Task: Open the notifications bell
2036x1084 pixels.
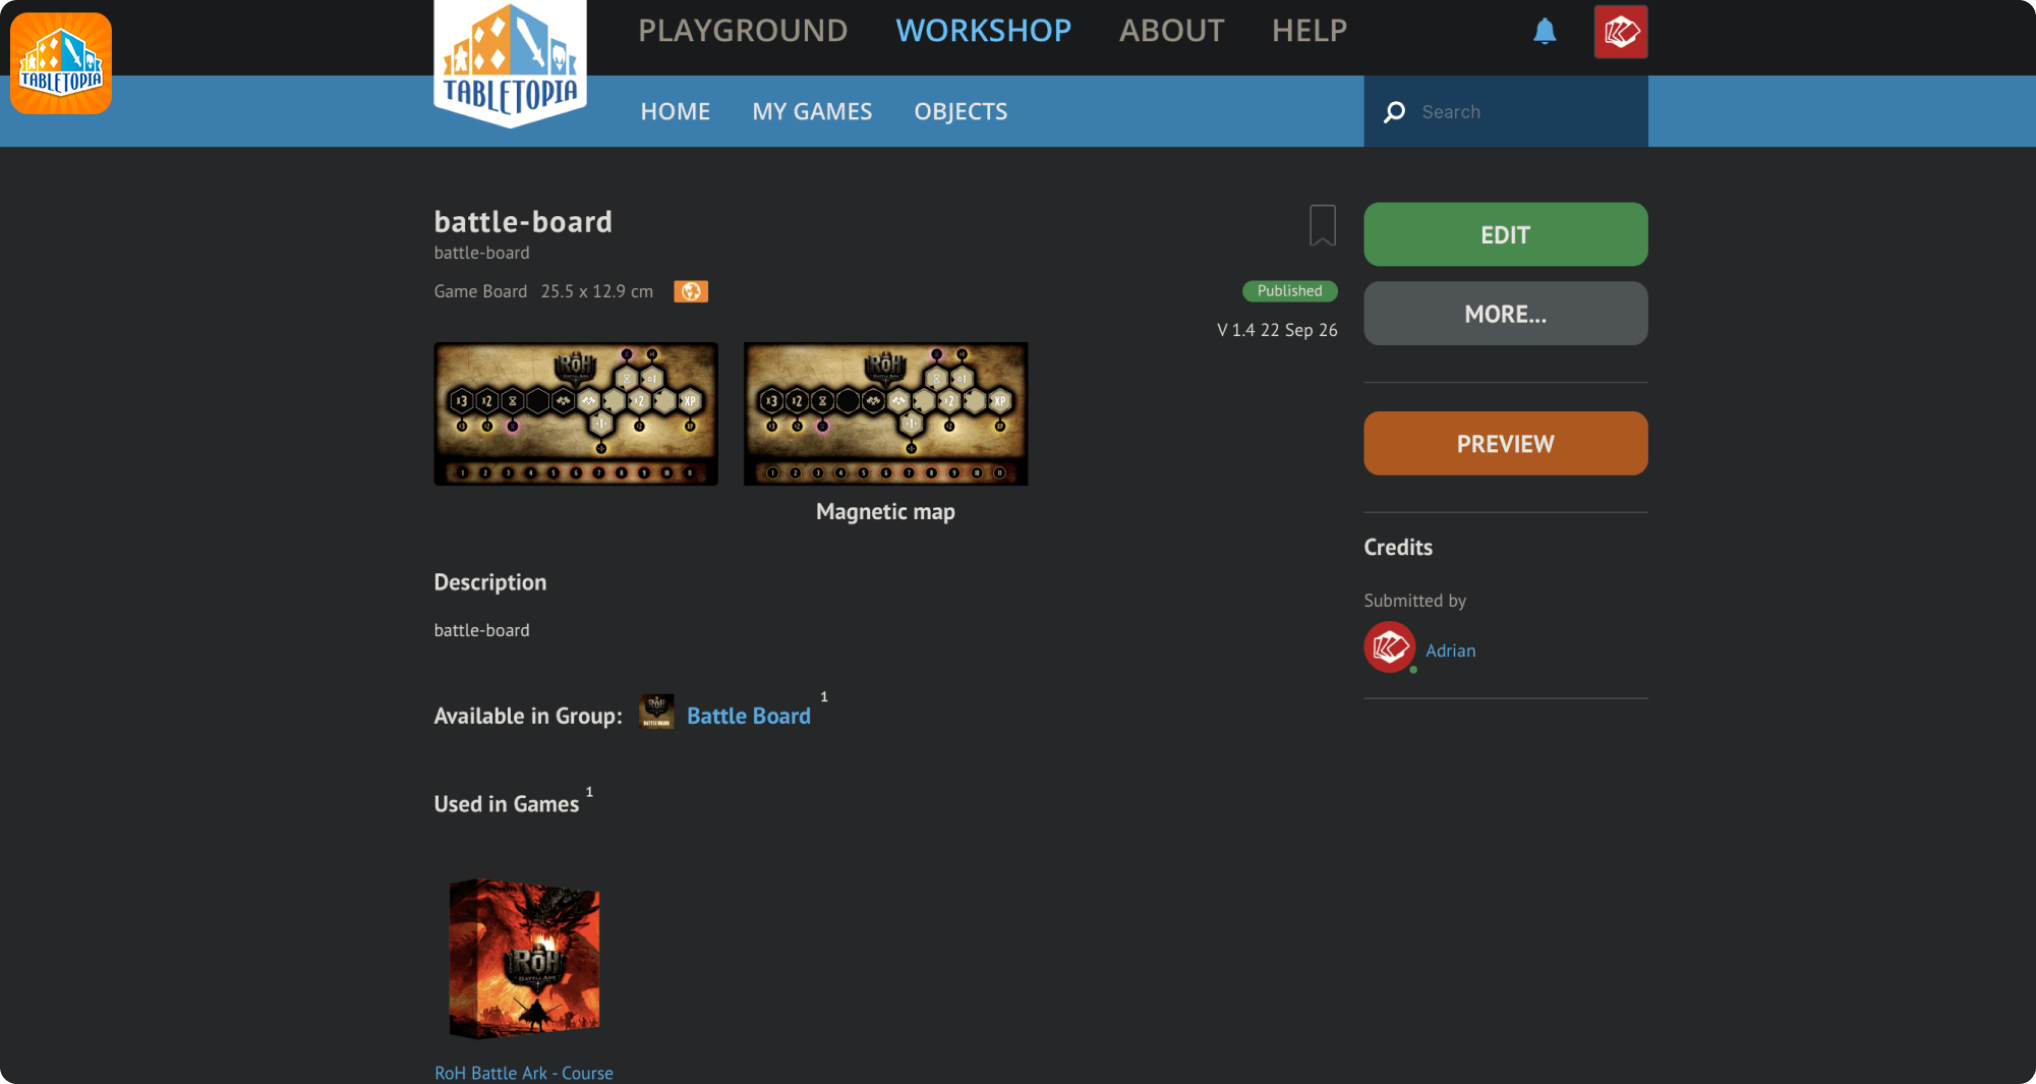Action: pyautogui.click(x=1545, y=31)
